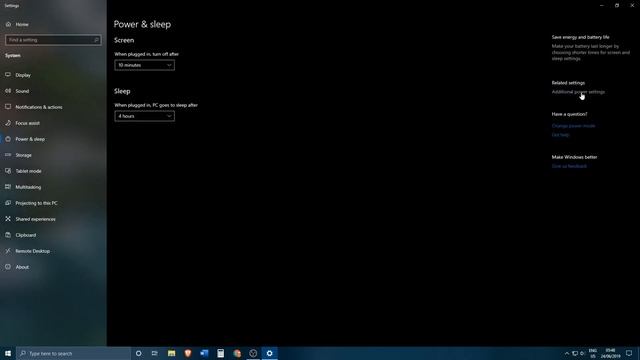The width and height of the screenshot is (640, 360).
Task: Select Tablet mode in the sidebar
Action: [x=28, y=171]
